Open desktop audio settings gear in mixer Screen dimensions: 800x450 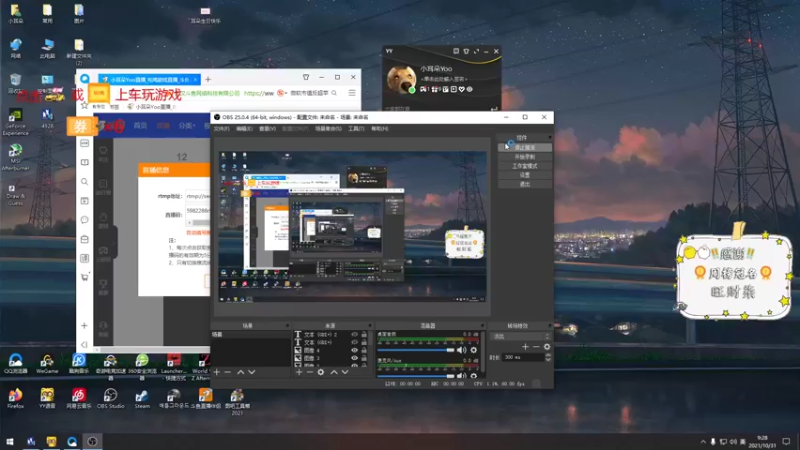tap(473, 350)
